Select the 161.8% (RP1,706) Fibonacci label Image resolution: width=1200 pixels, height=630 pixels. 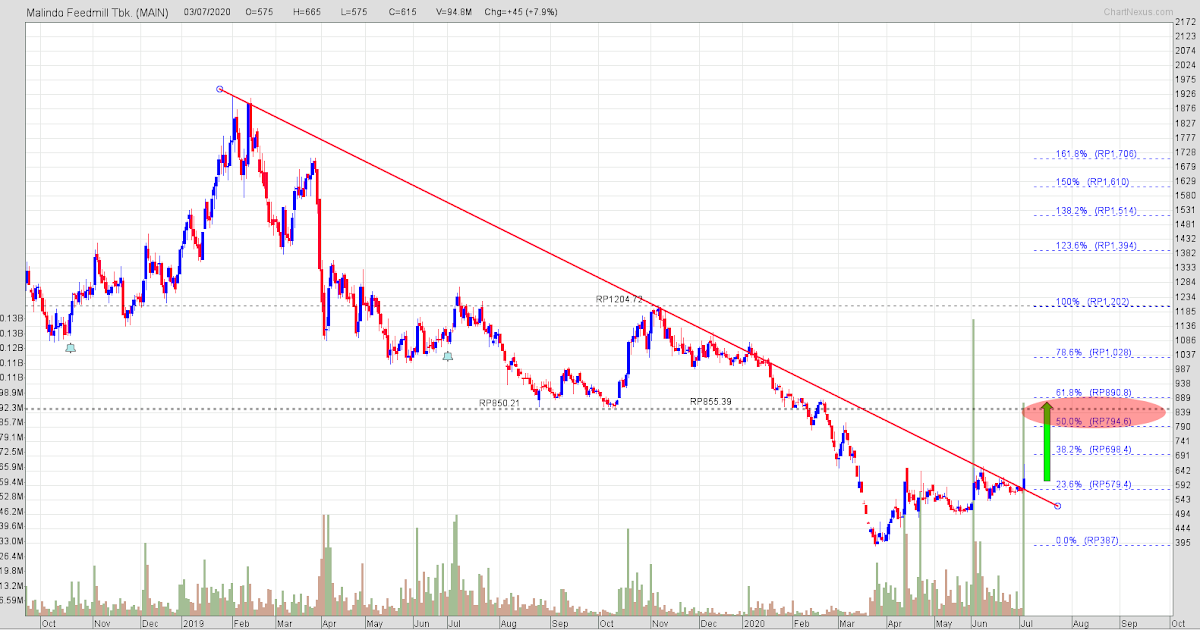coord(1097,155)
